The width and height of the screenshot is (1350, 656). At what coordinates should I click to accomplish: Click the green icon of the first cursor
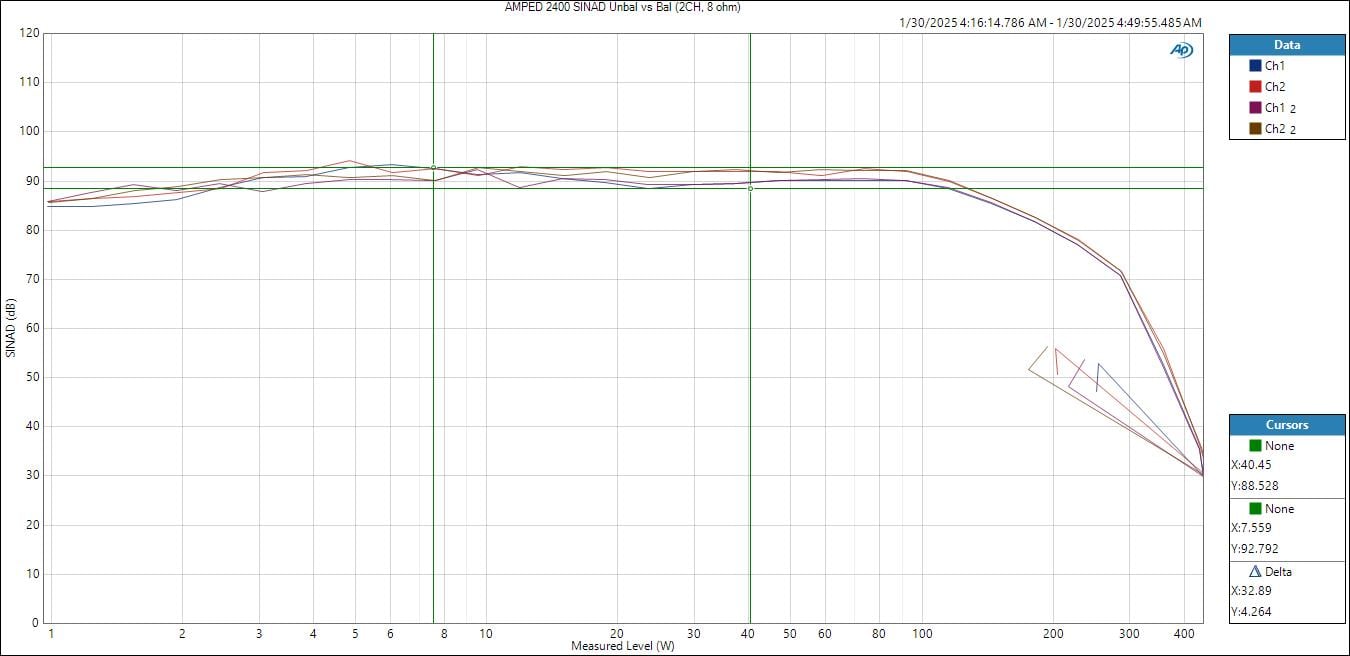point(1255,445)
